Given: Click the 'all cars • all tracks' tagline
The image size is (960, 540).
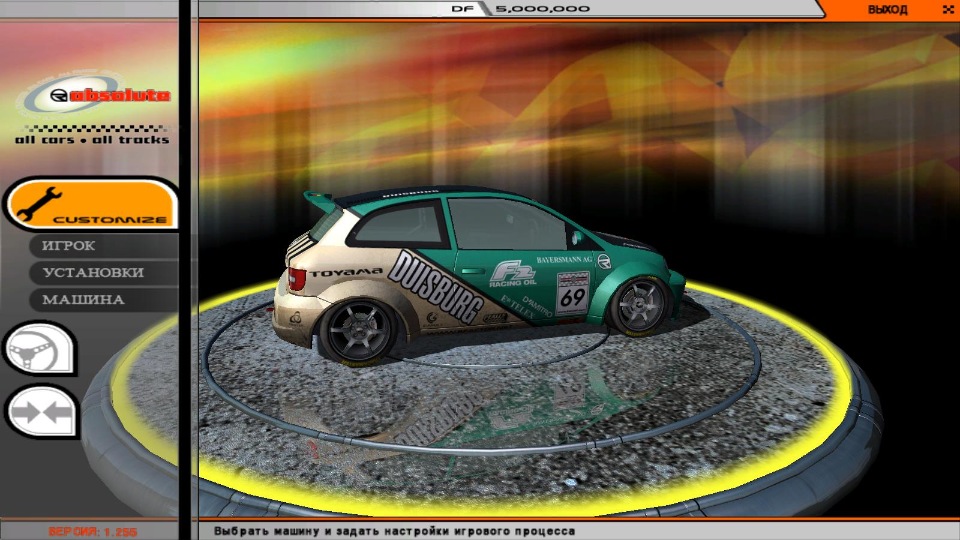Looking at the screenshot, I should 92,140.
